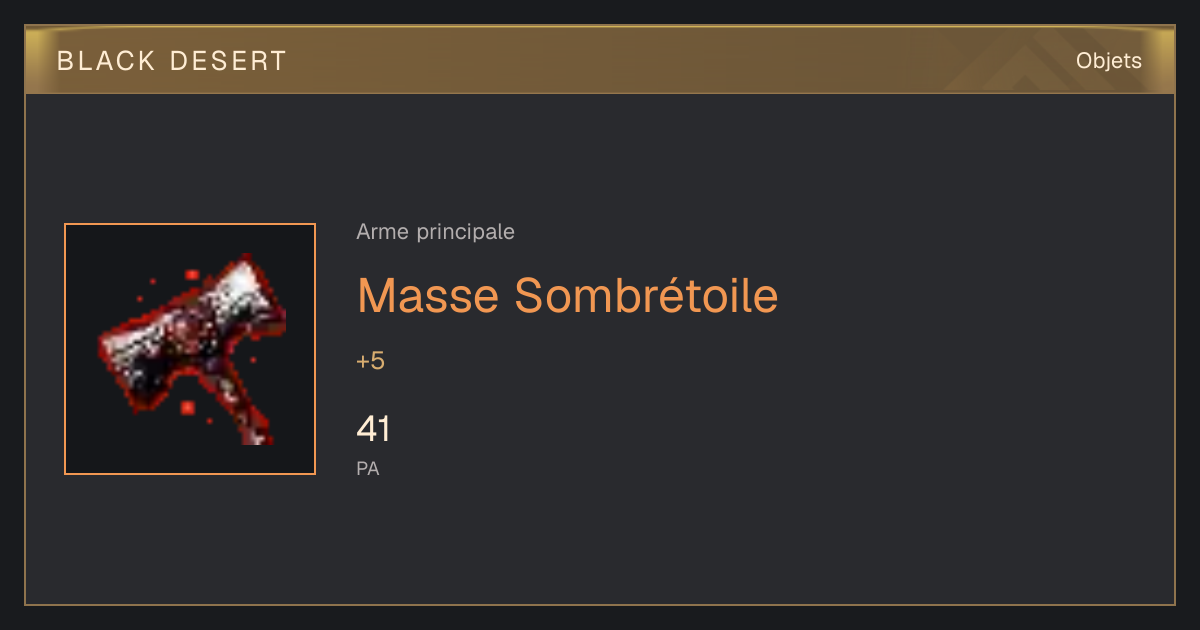Click the red spark above the hammer

tap(190, 272)
